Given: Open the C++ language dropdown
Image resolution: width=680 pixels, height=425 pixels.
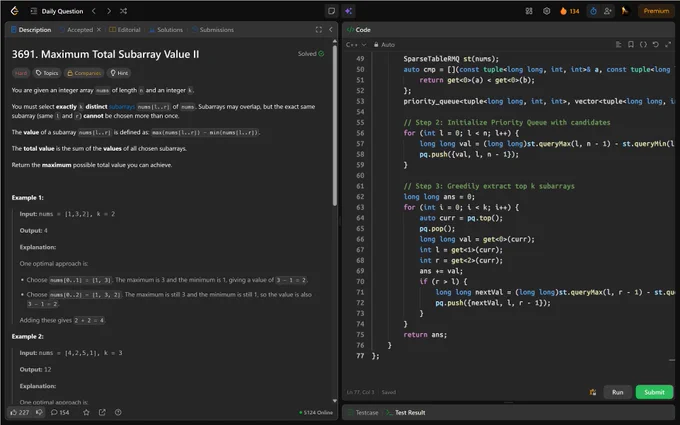Looking at the screenshot, I should pos(356,45).
